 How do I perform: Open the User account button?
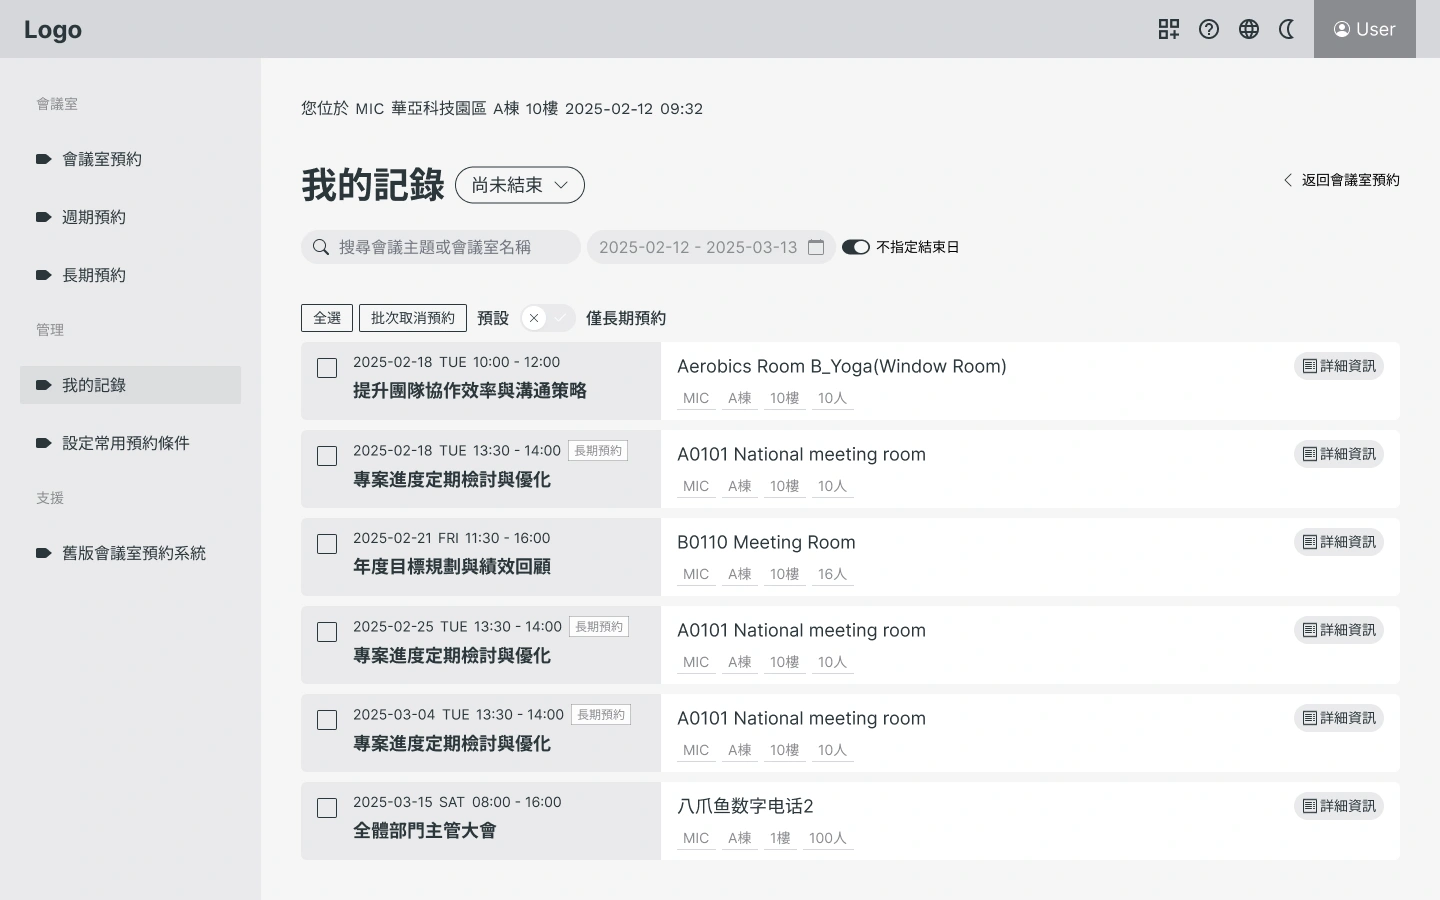pos(1364,29)
